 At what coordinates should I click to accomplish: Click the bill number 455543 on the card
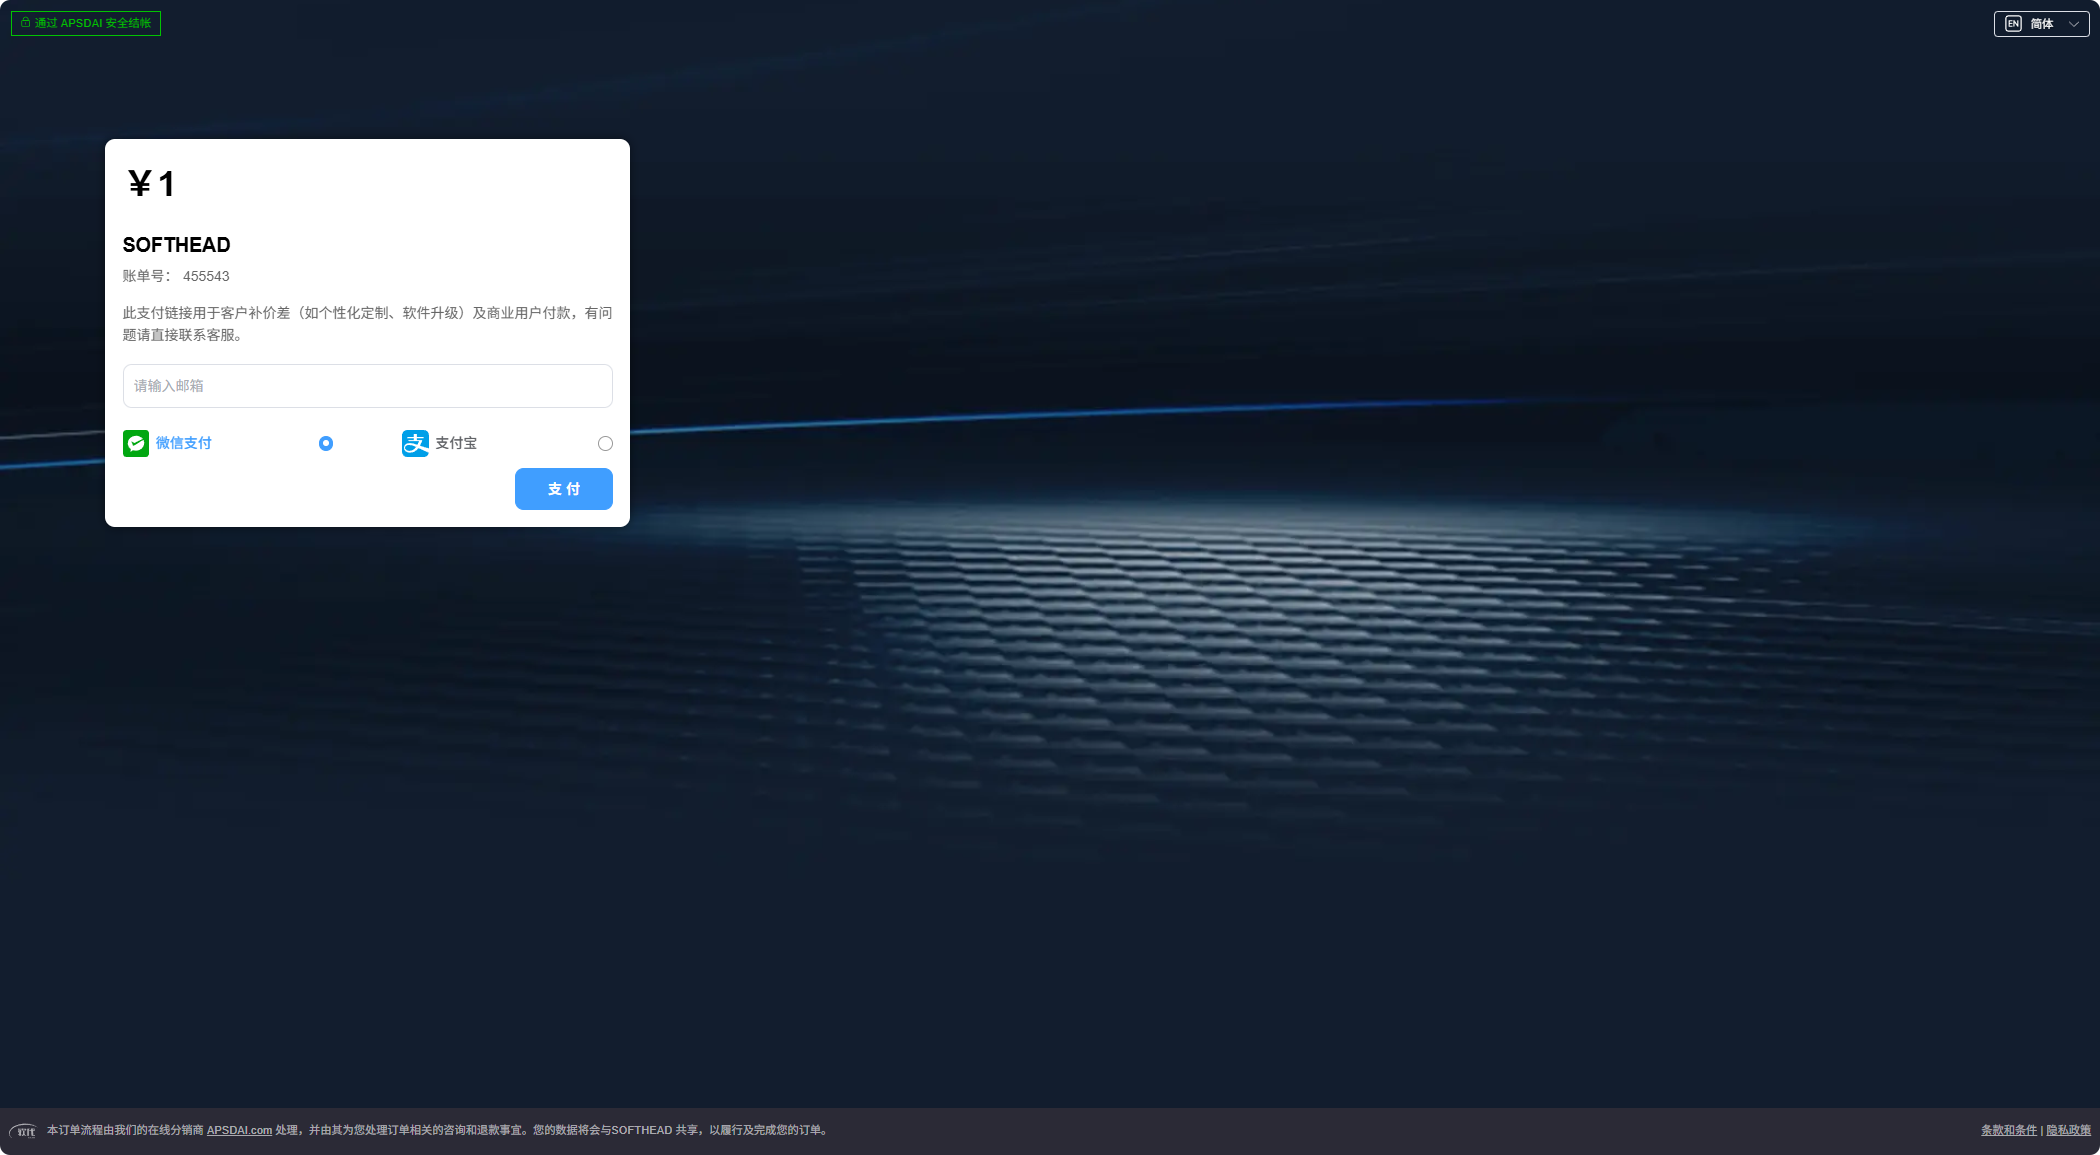(x=206, y=276)
